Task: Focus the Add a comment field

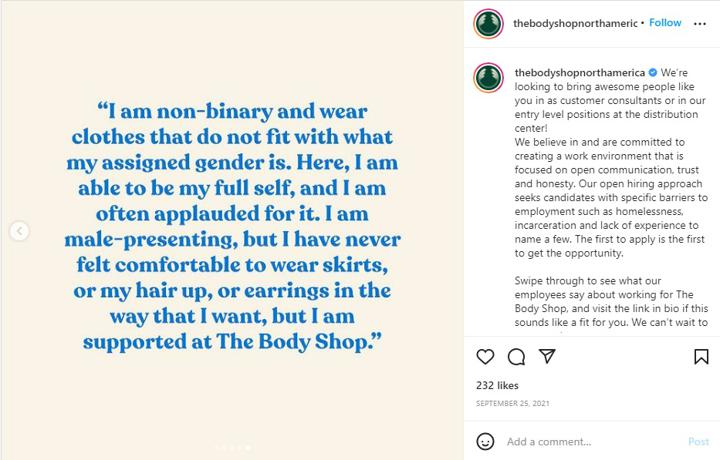Action: (592, 442)
